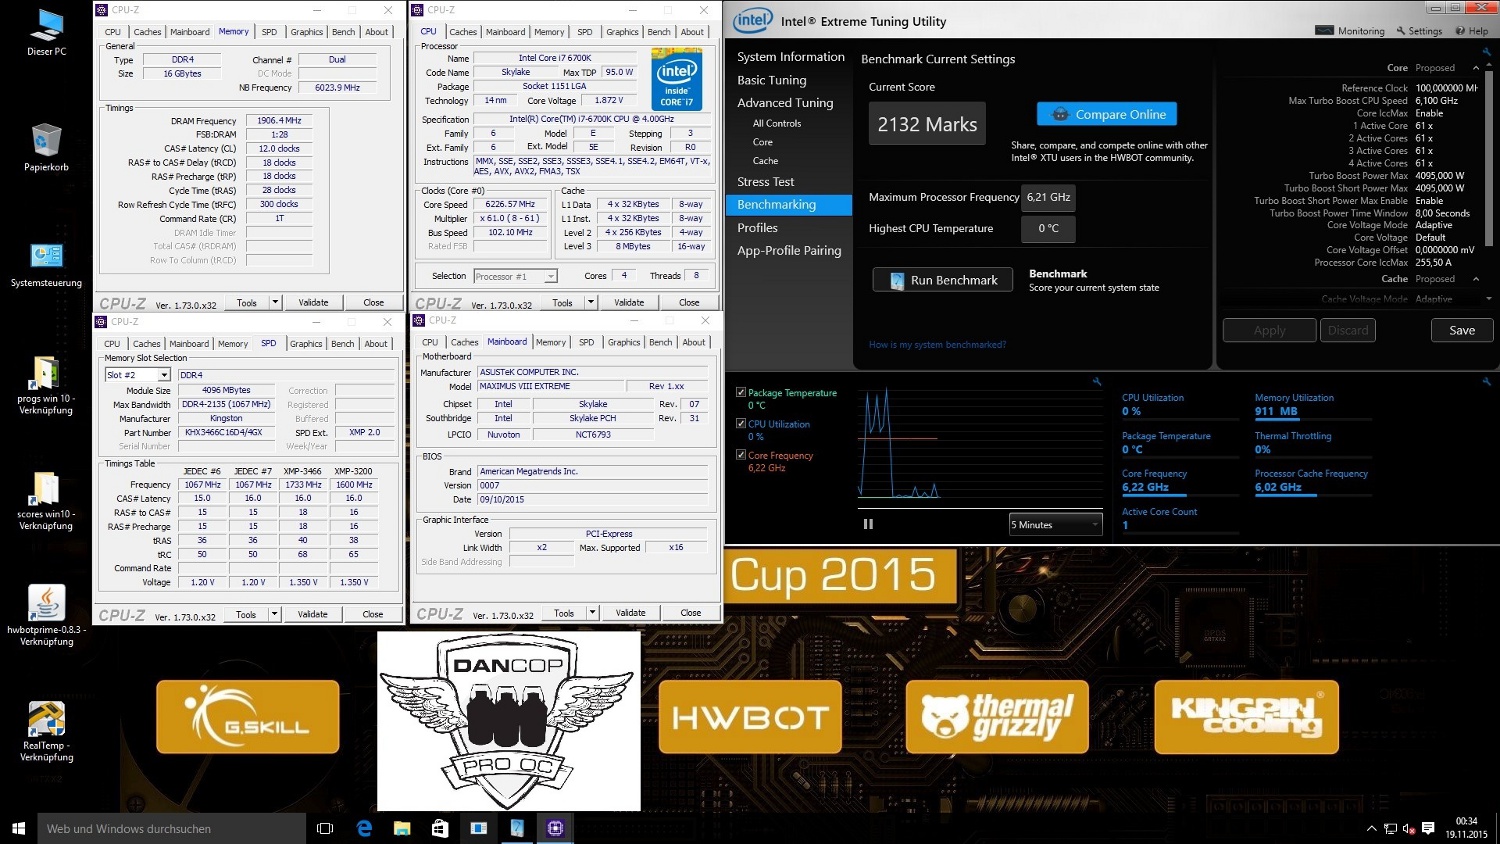1500x844 pixels.
Task: Open scores win10 shortcut icon
Action: click(x=46, y=501)
